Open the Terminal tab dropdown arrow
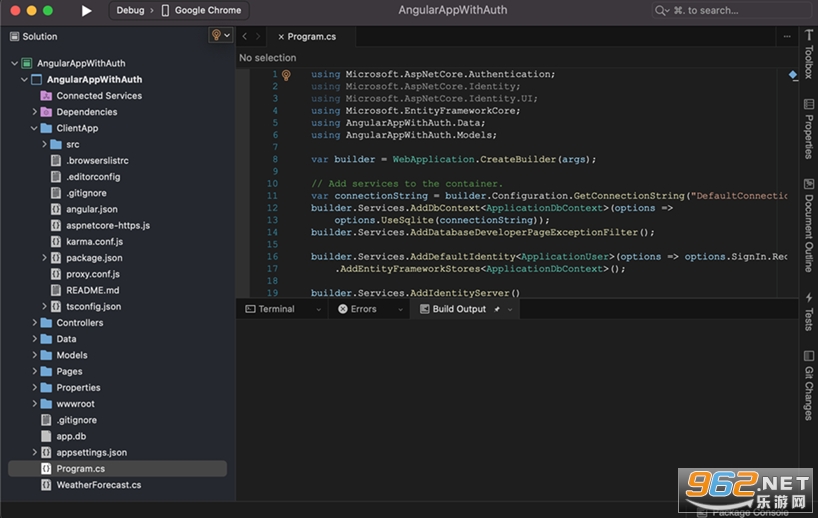The height and width of the screenshot is (518, 818). 318,309
